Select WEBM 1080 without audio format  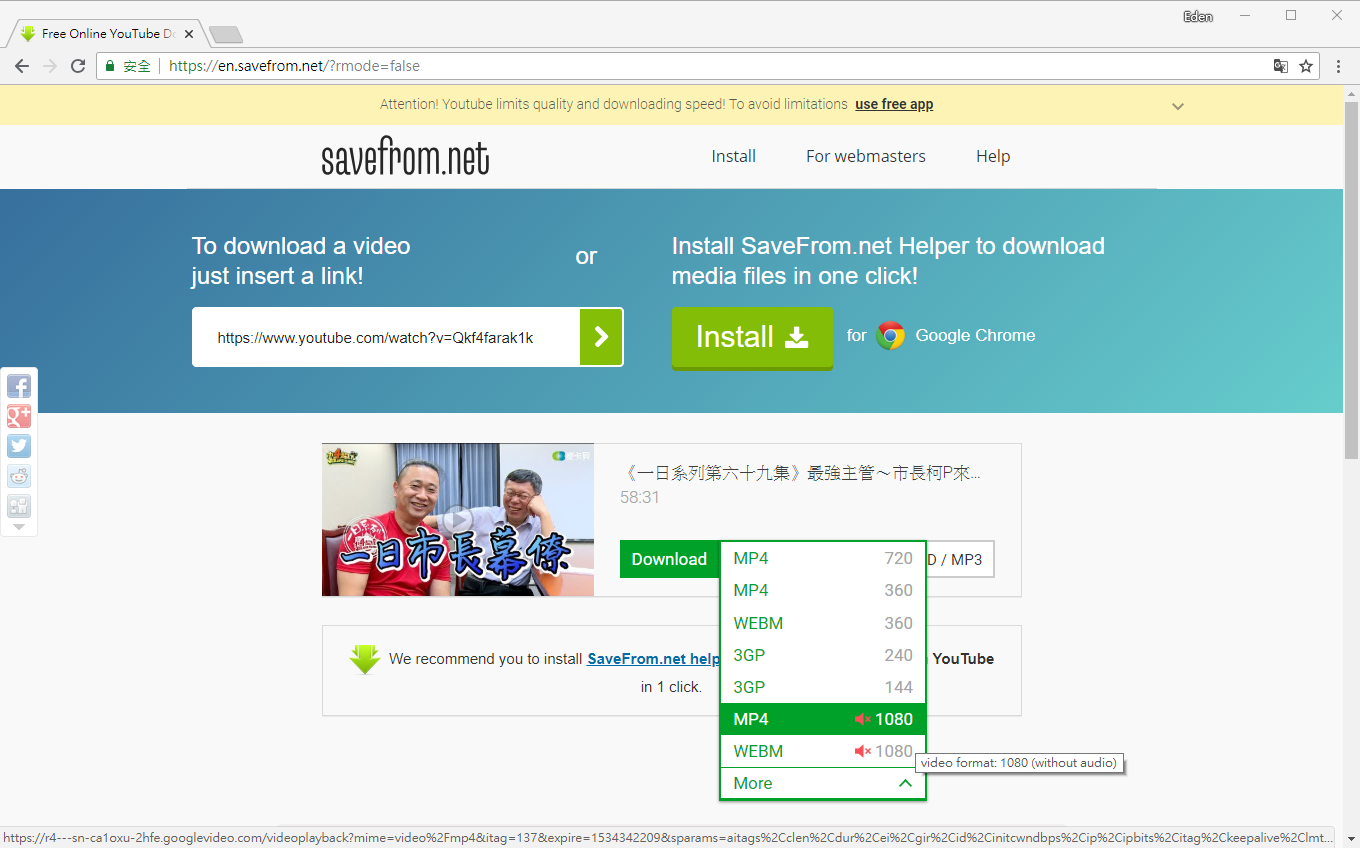[x=823, y=751]
